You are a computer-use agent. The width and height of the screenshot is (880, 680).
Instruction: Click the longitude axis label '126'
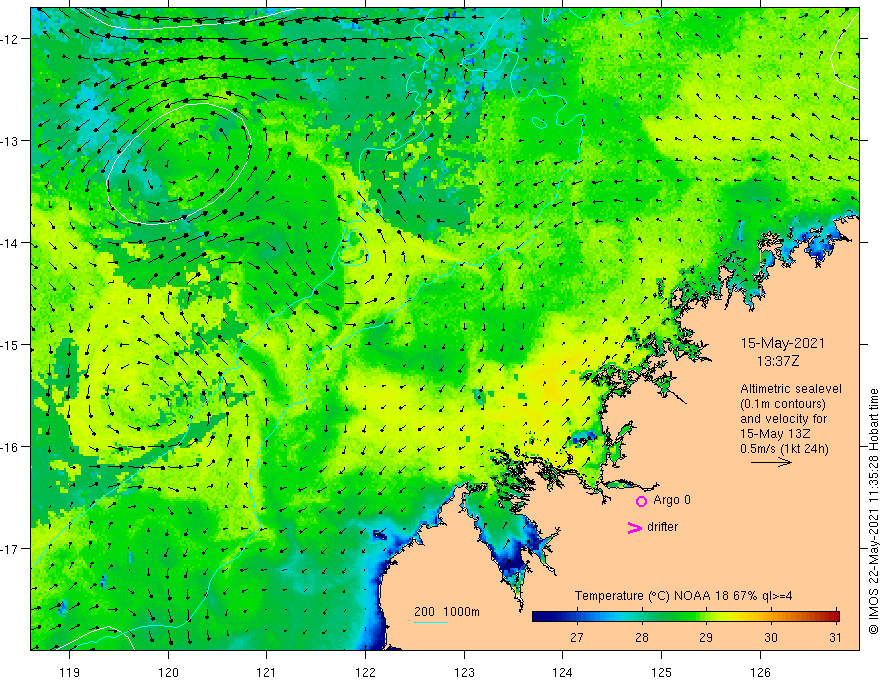tap(760, 672)
